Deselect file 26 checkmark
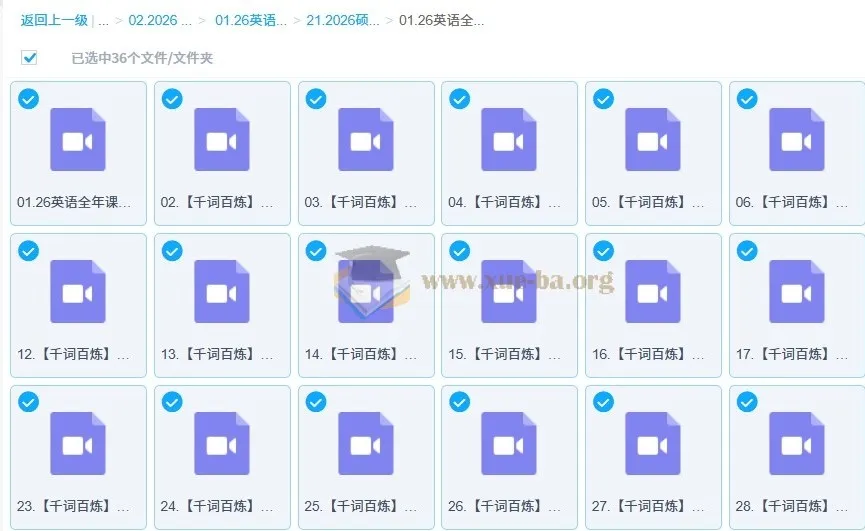 coord(460,402)
